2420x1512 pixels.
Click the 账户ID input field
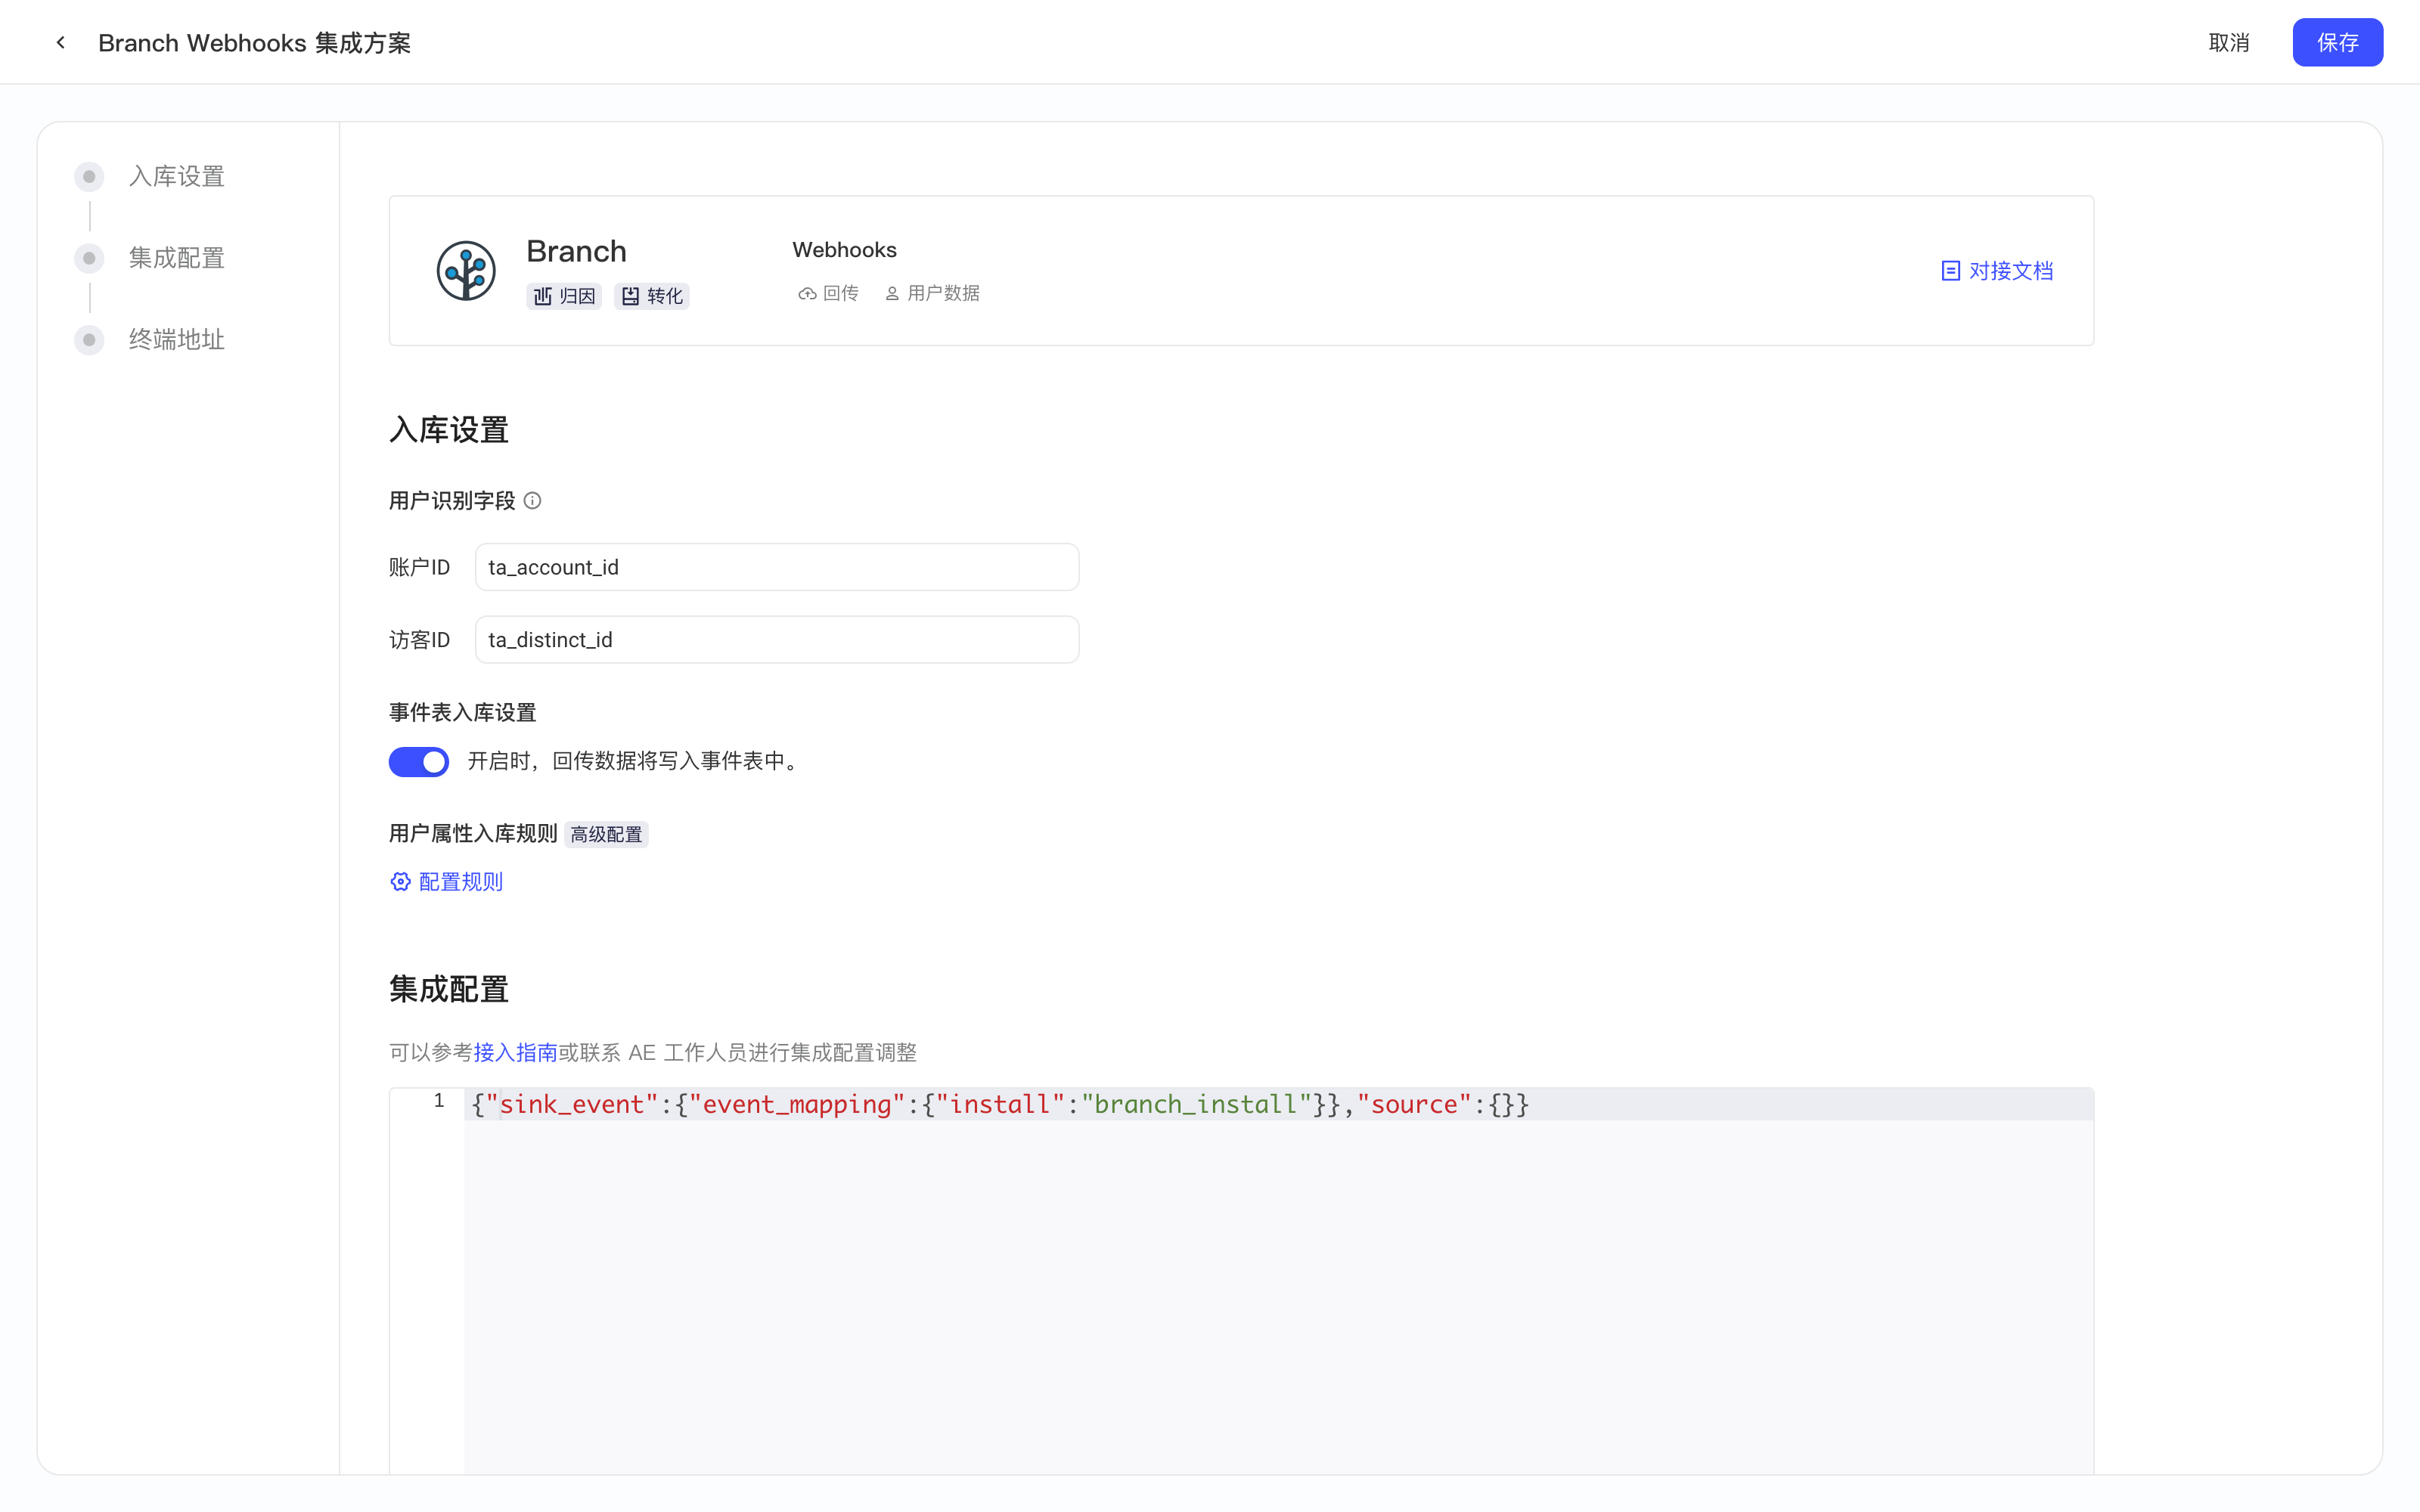pos(777,567)
